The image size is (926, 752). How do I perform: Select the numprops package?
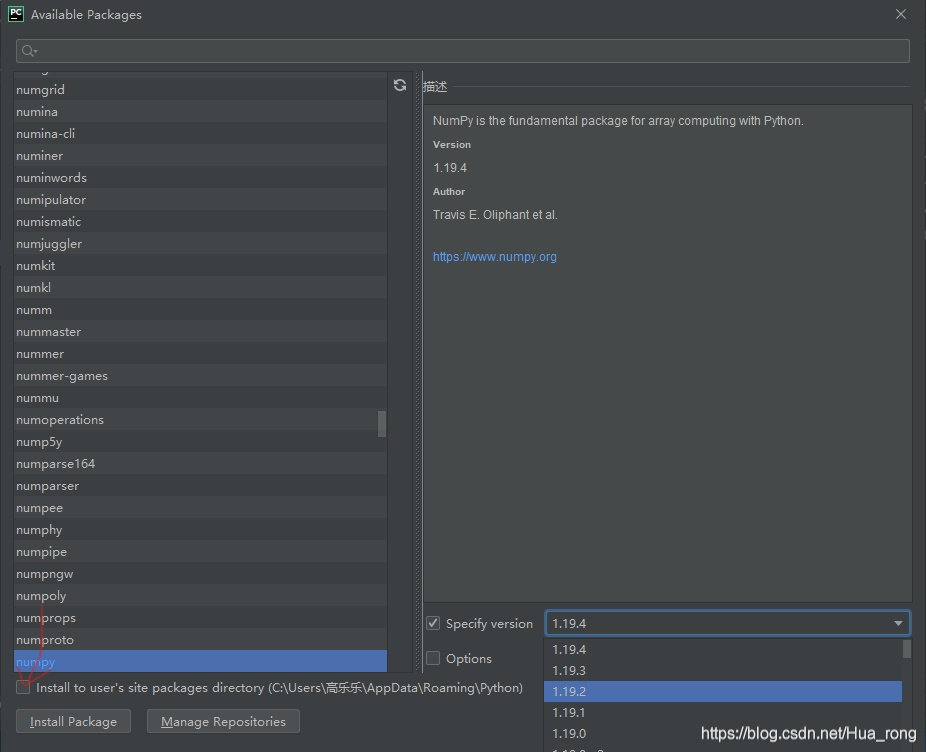pos(200,618)
